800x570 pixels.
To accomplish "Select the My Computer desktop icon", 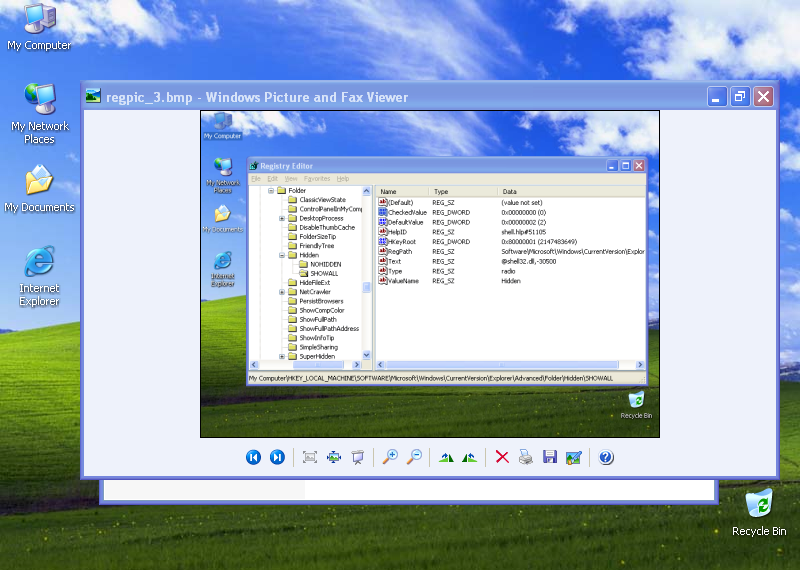I will tap(39, 27).
